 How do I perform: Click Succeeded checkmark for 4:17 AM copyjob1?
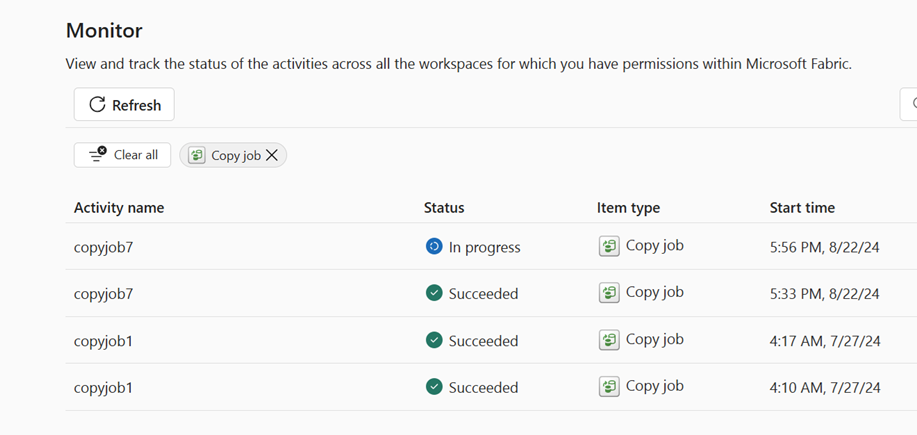tap(434, 340)
